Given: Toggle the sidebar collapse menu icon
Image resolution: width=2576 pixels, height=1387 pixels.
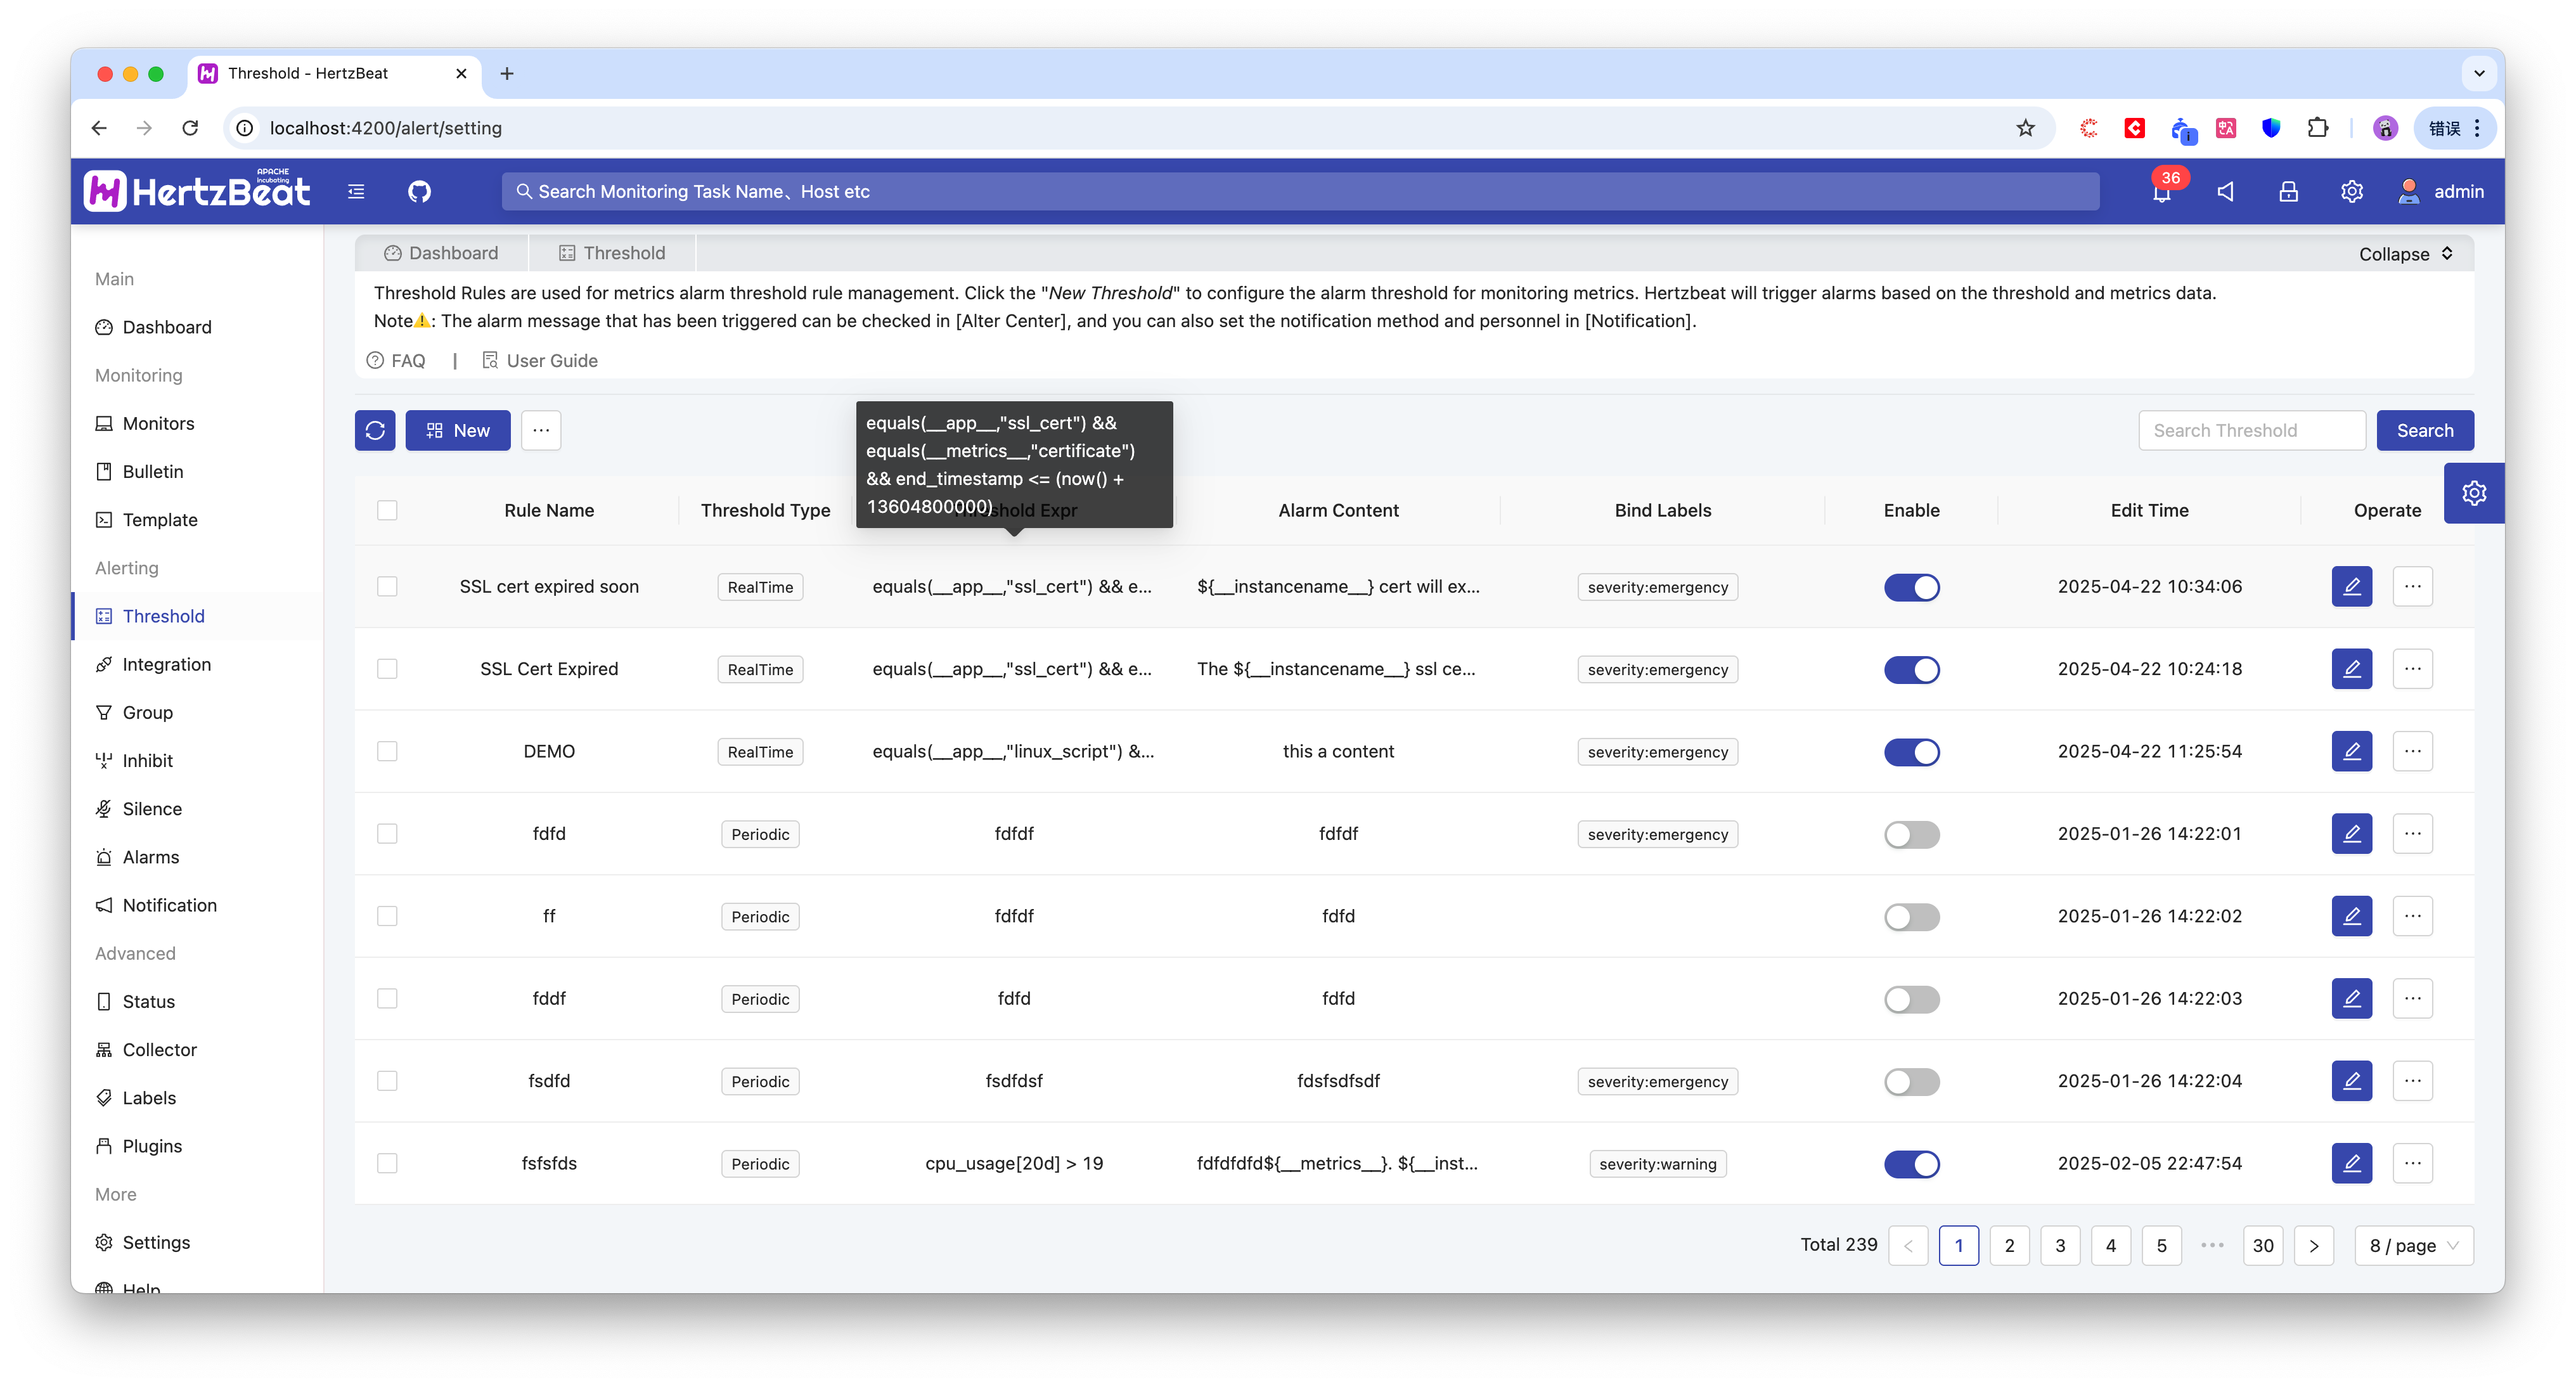Looking at the screenshot, I should point(356,191).
